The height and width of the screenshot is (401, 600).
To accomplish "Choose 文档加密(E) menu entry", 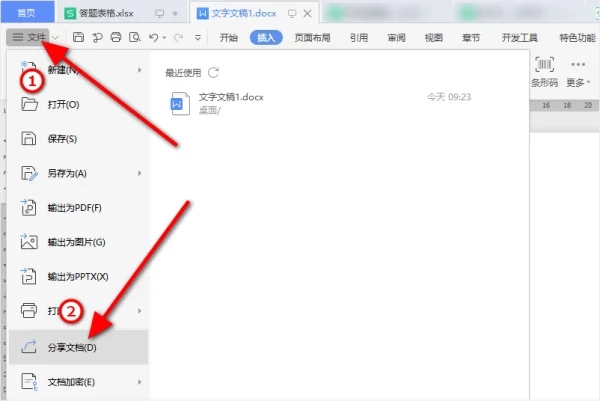I will coord(78,382).
